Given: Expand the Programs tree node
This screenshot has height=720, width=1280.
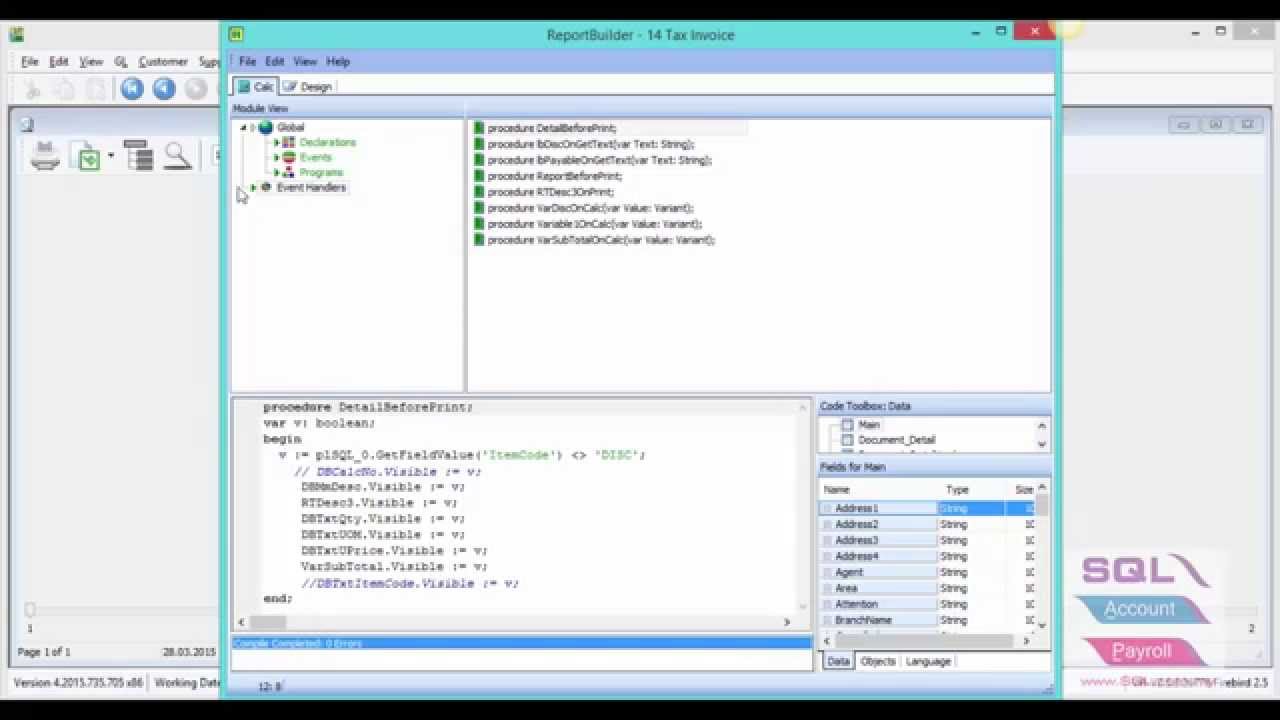Looking at the screenshot, I should coord(276,173).
